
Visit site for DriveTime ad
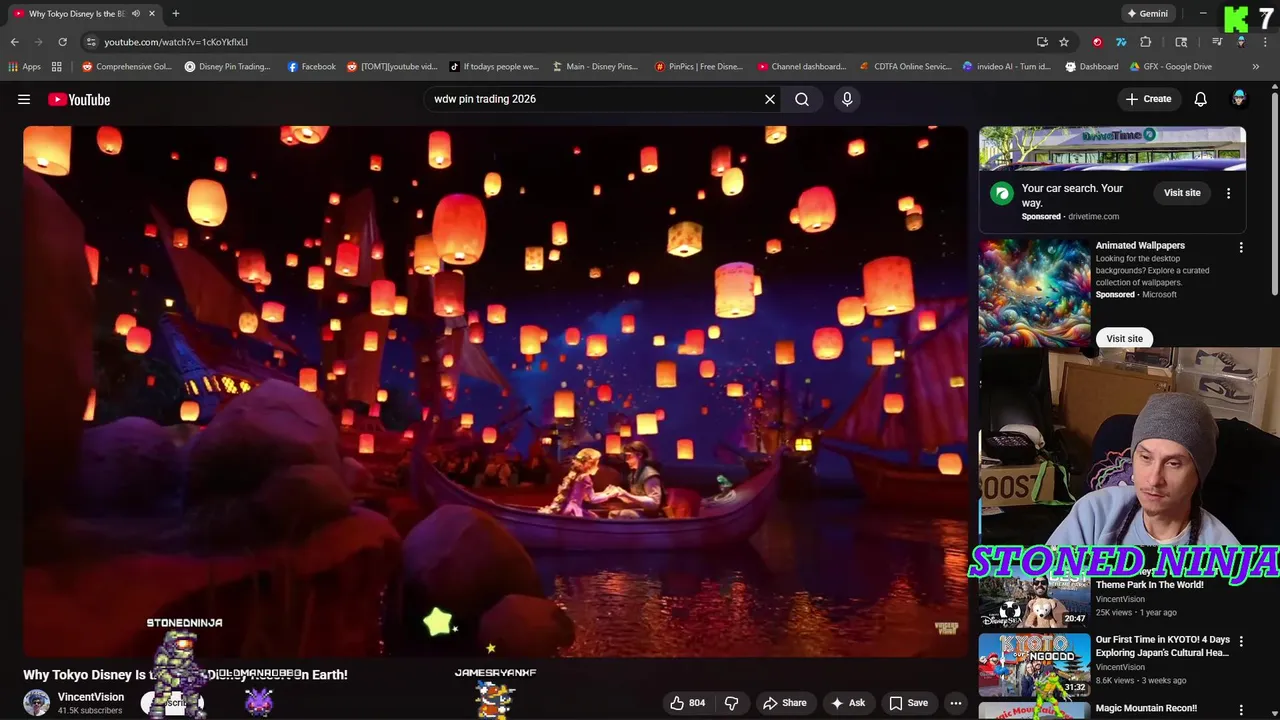1182,193
